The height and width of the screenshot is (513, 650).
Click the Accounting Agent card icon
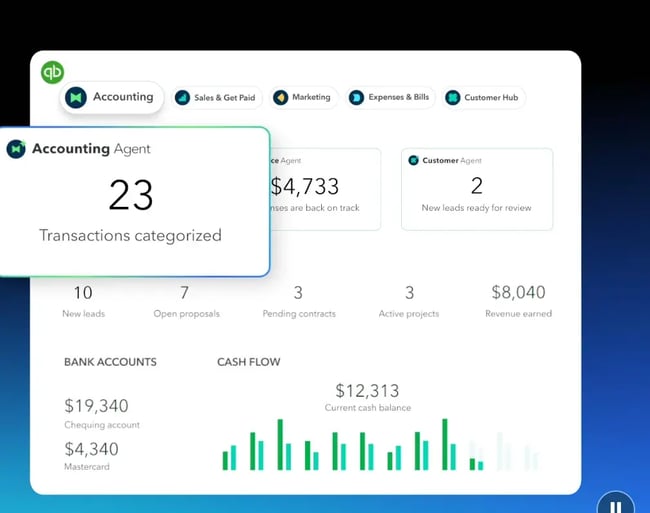click(16, 149)
